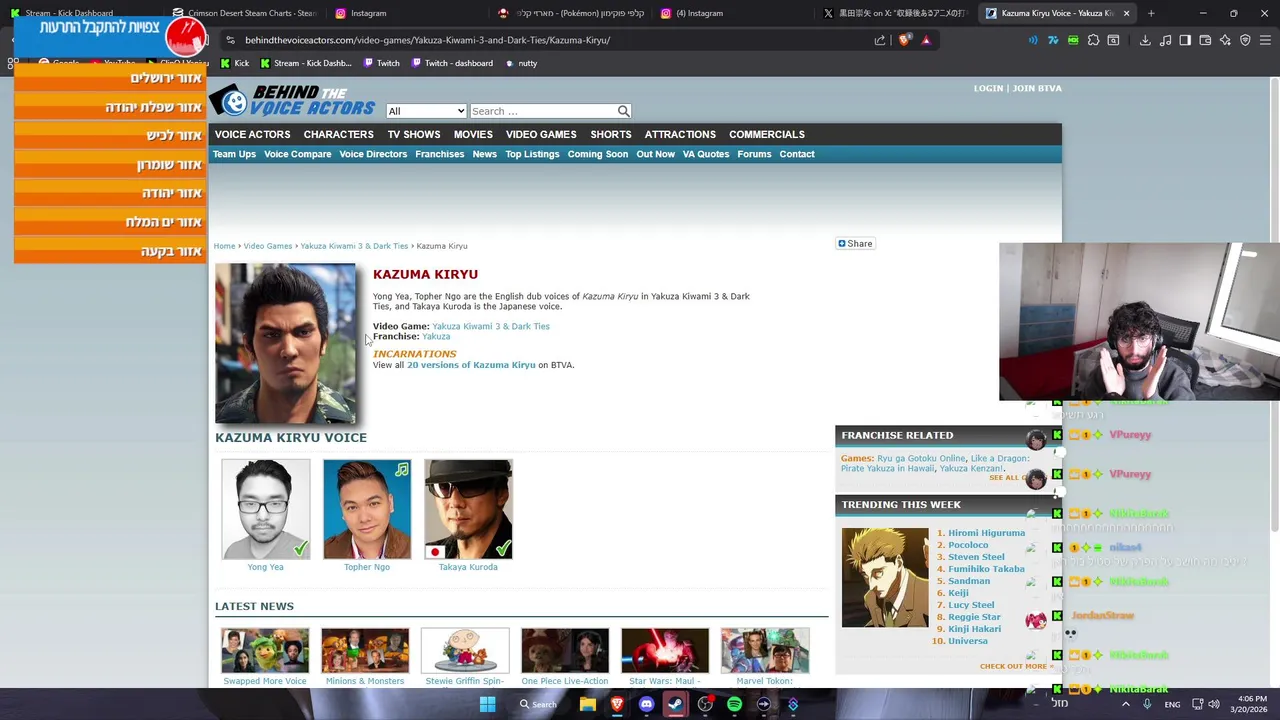Open Franchises submenu link

coord(440,154)
